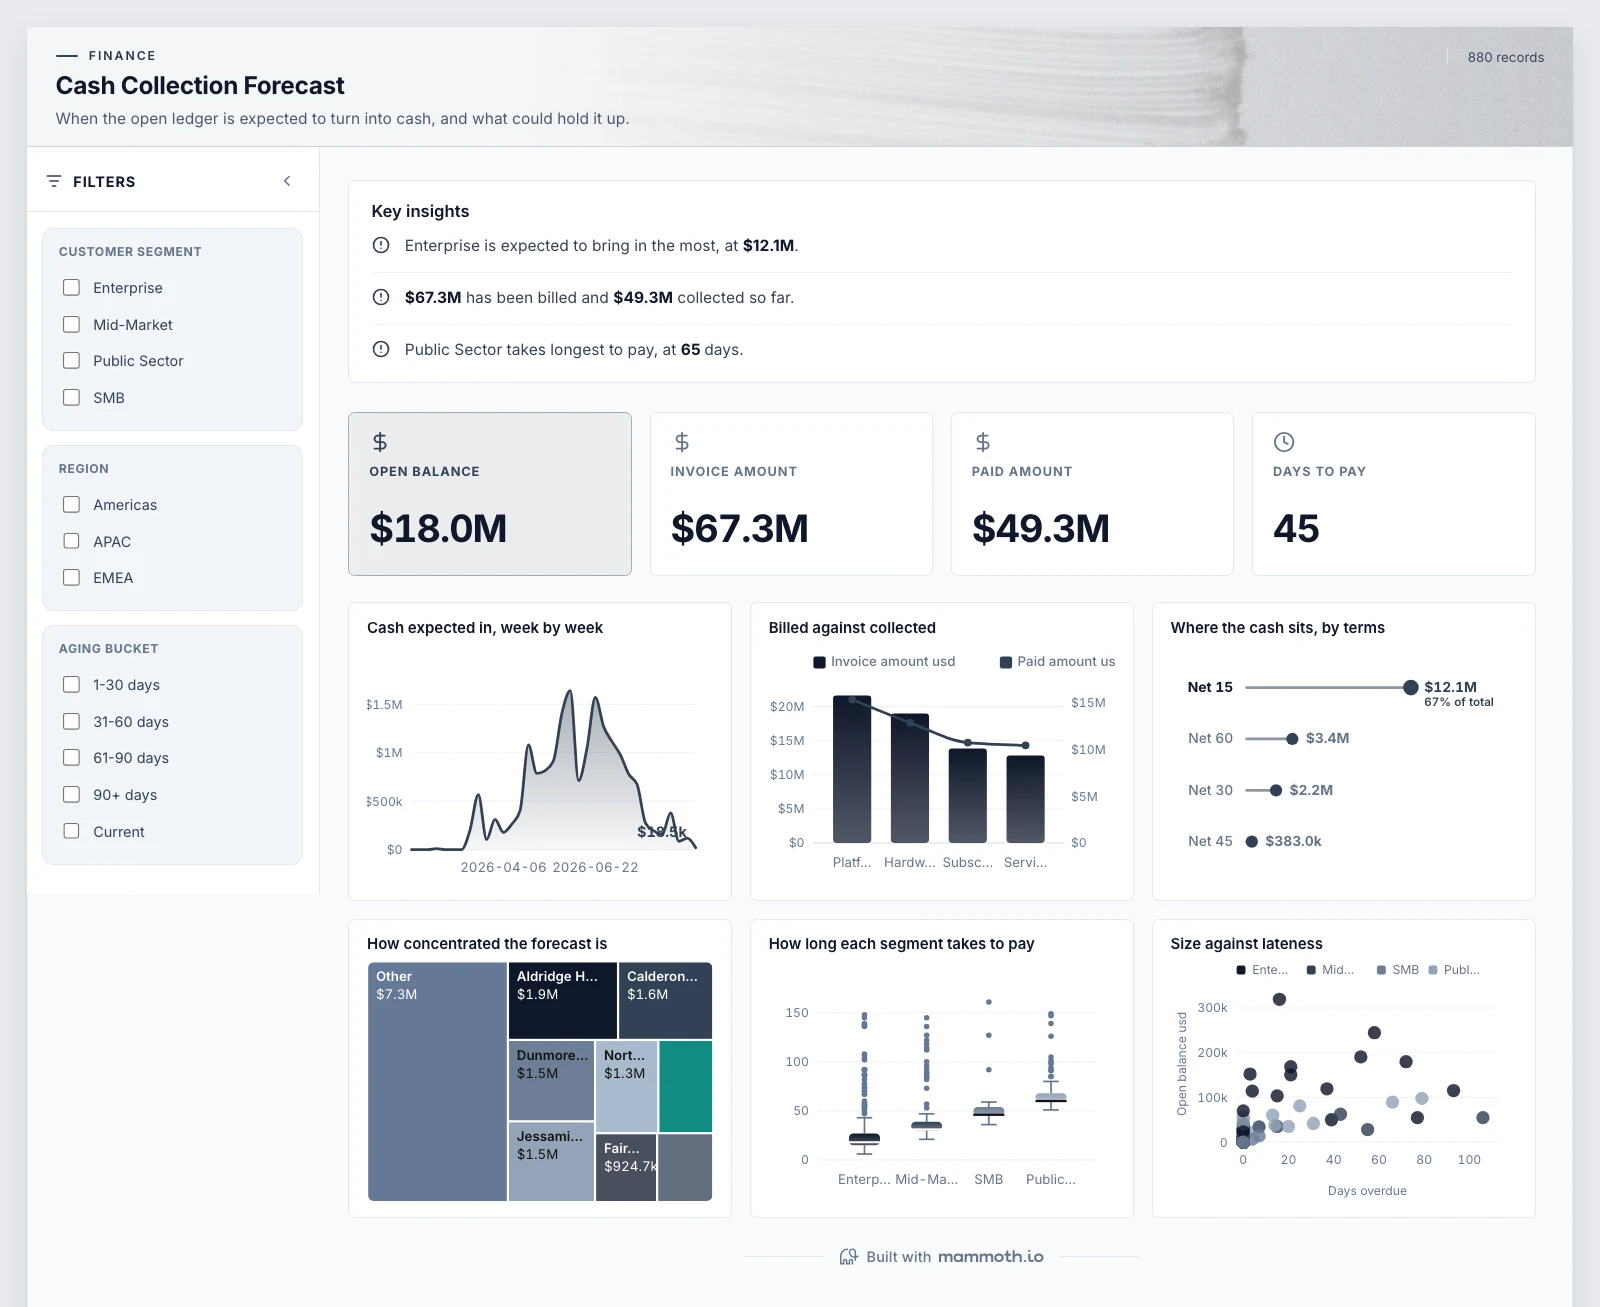The height and width of the screenshot is (1307, 1600).
Task: Click the Subsc... bar in Billed against collected
Action: [968, 796]
